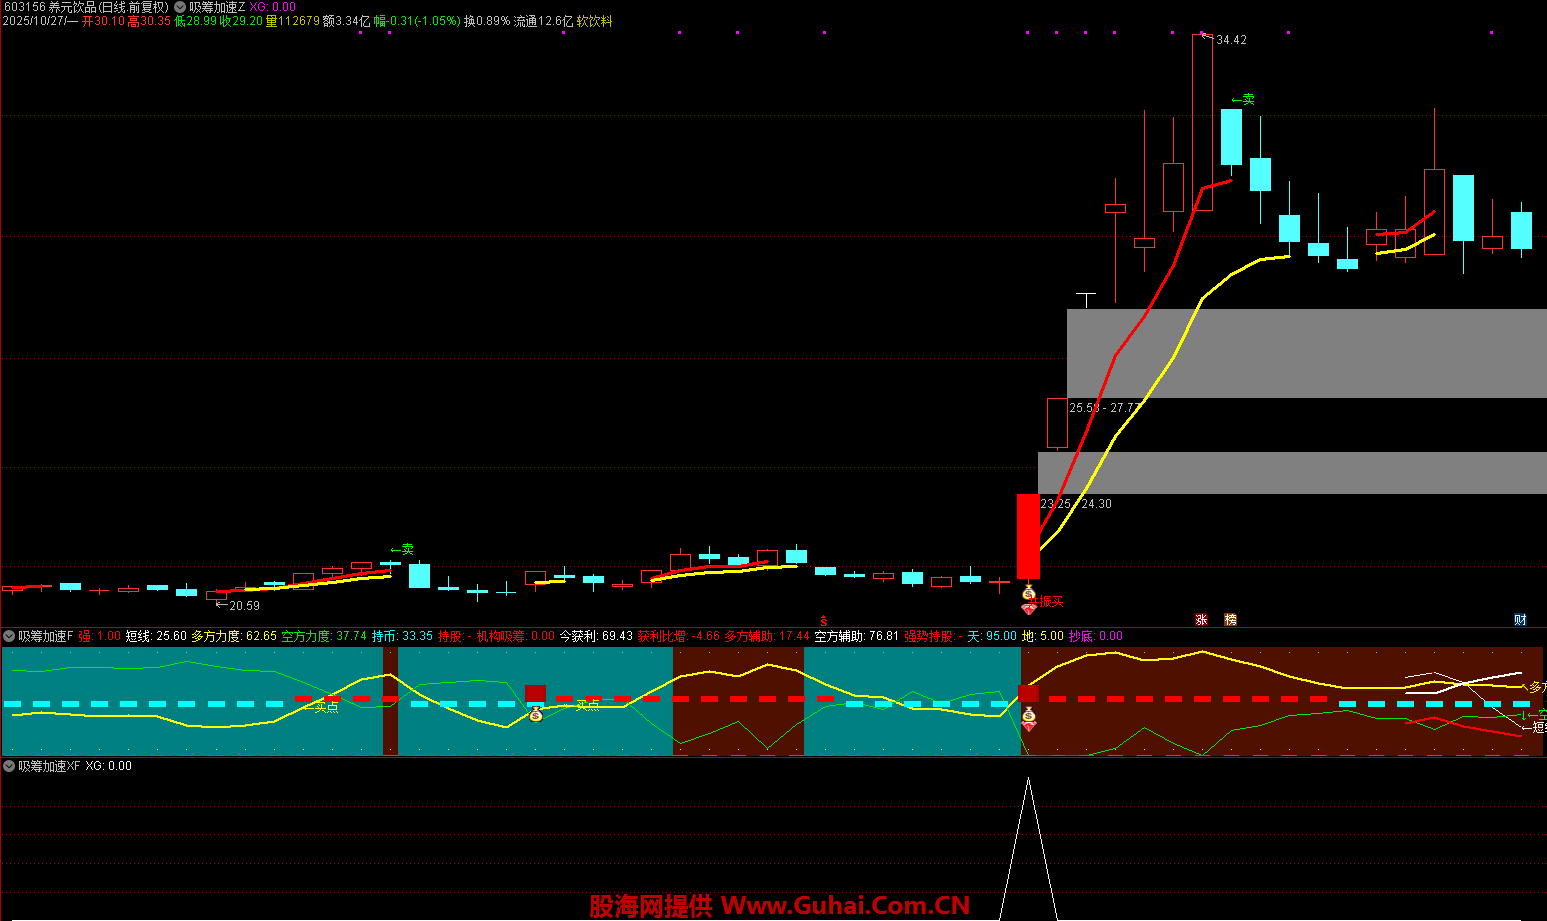The image size is (1547, 921).
Task: Open the 吸筹加速F indicator dropdown
Action: [9, 636]
